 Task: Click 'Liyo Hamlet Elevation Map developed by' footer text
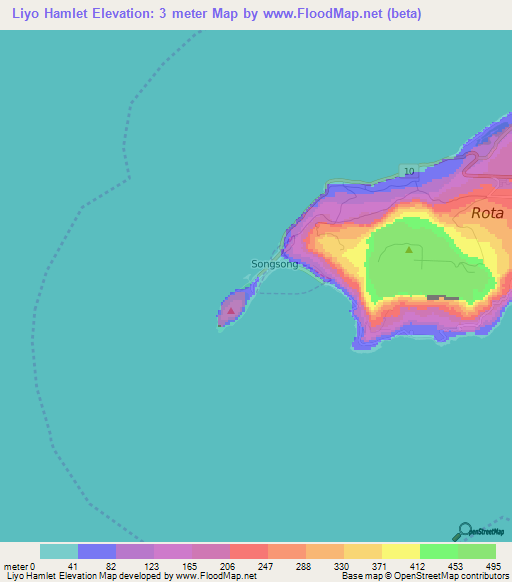90,576
